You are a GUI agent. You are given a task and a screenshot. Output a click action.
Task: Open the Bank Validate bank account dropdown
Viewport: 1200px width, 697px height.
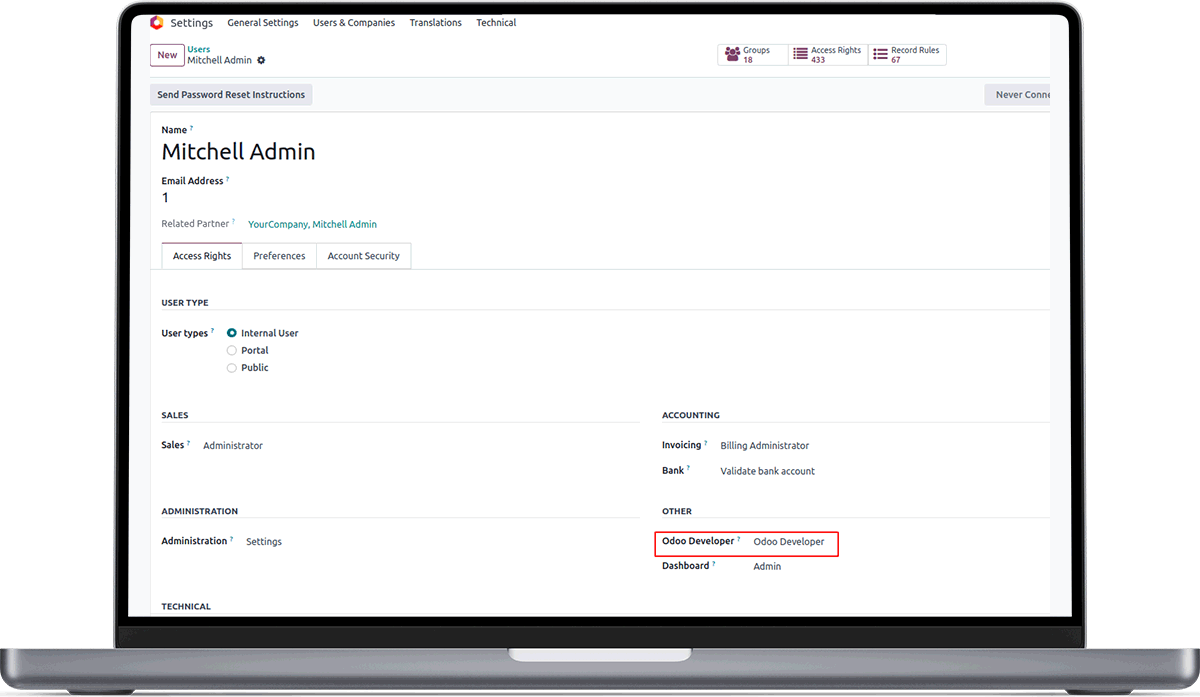[x=768, y=471]
